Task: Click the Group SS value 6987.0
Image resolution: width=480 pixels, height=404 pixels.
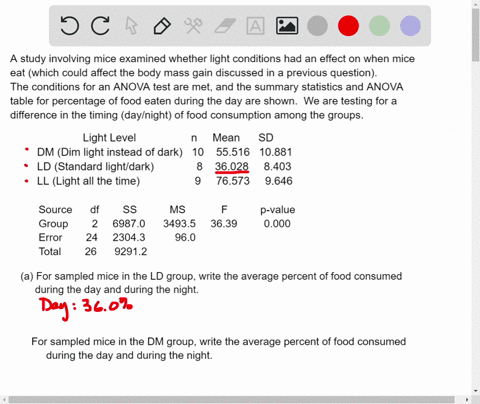Action: click(129, 223)
